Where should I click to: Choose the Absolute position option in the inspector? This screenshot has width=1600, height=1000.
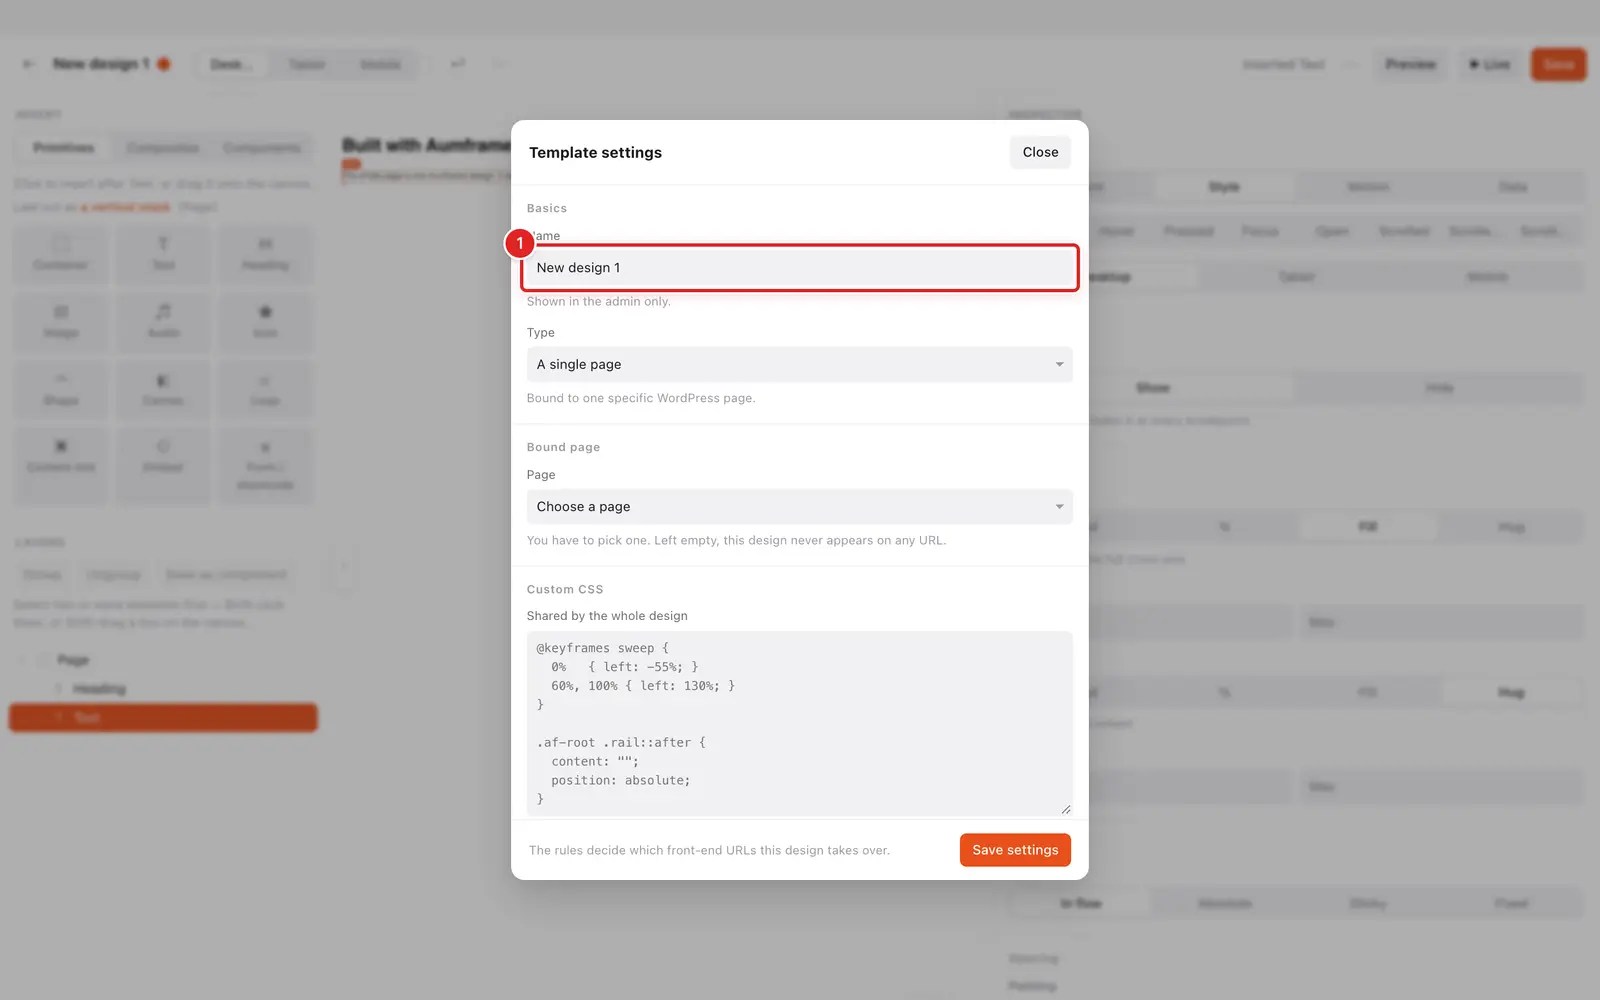(1224, 904)
